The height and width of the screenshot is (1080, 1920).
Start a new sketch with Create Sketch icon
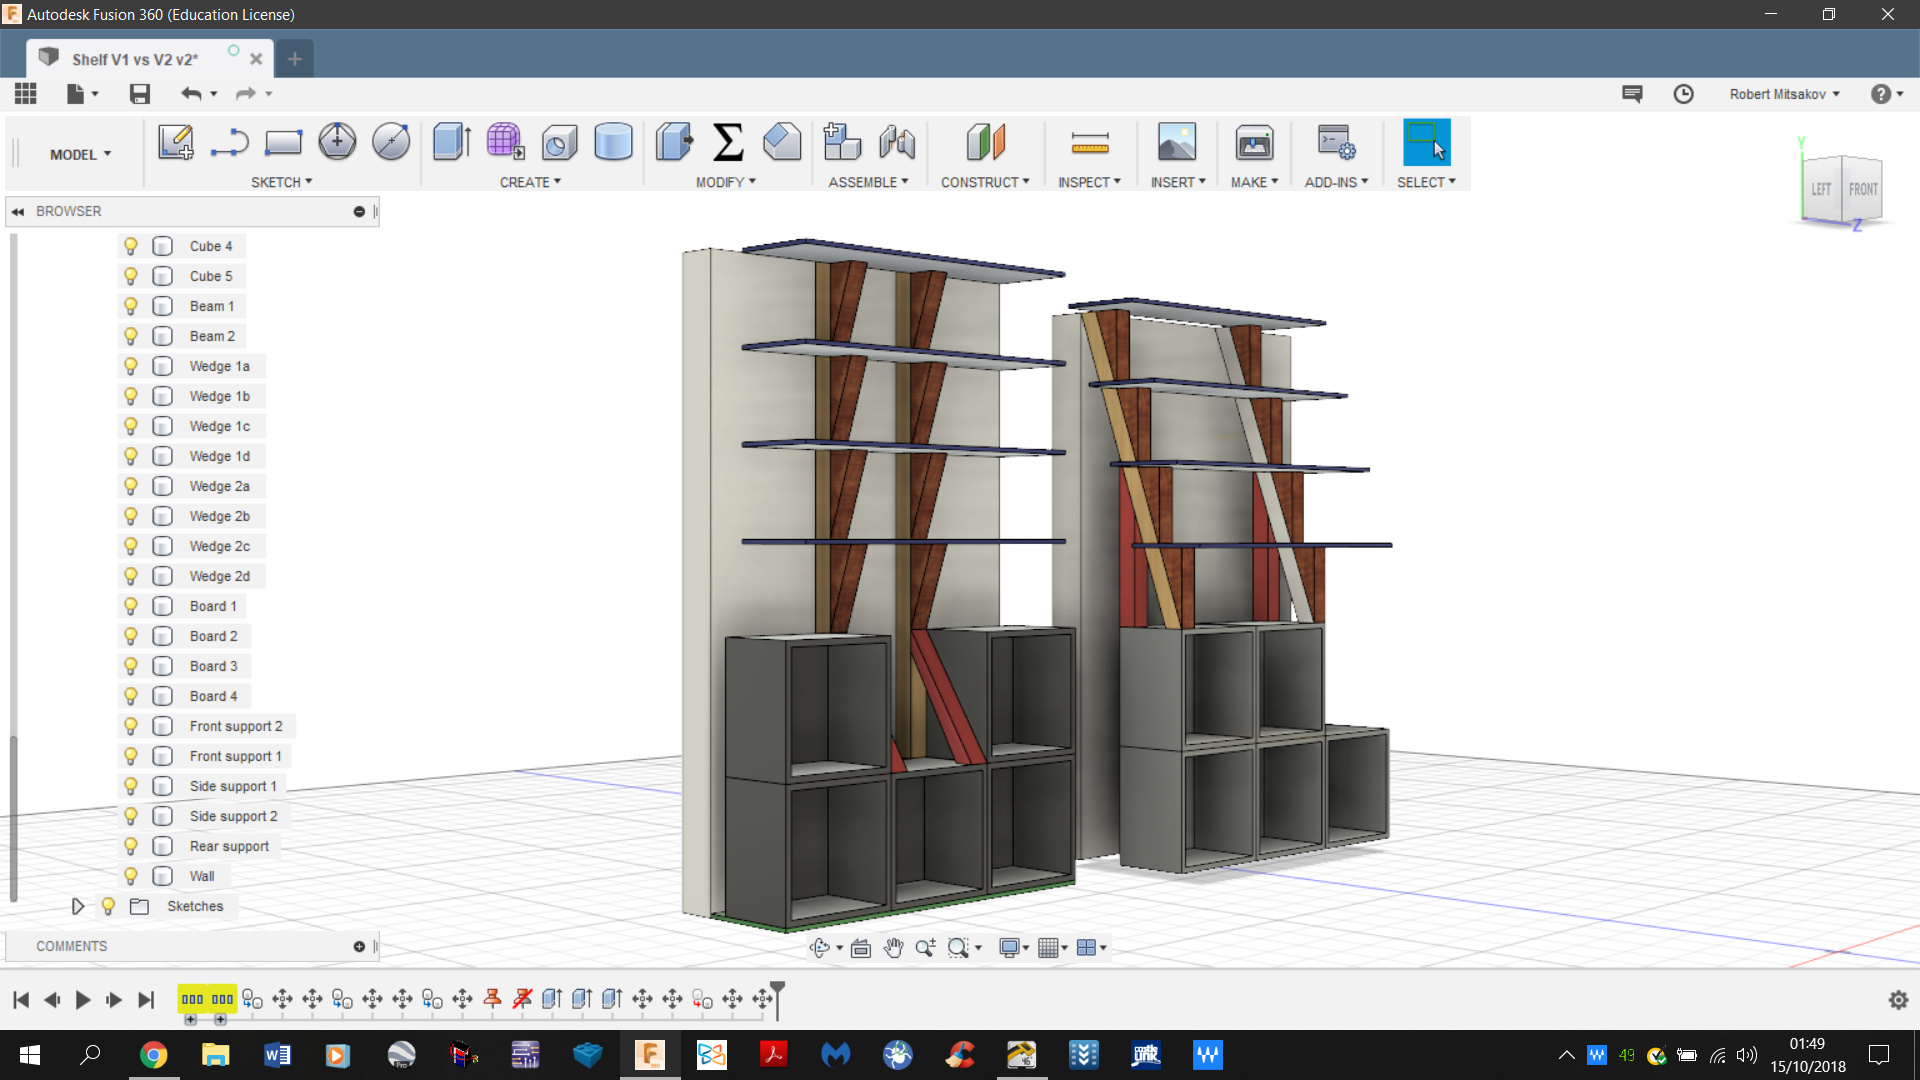[x=176, y=142]
